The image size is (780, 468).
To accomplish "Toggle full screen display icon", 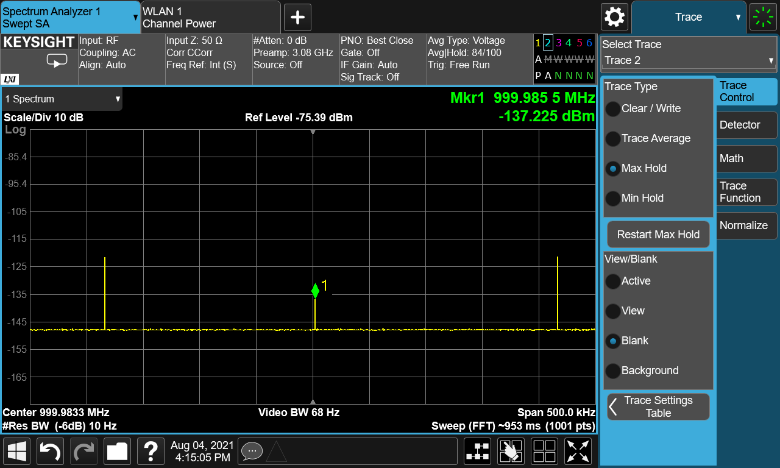I will (x=576, y=451).
